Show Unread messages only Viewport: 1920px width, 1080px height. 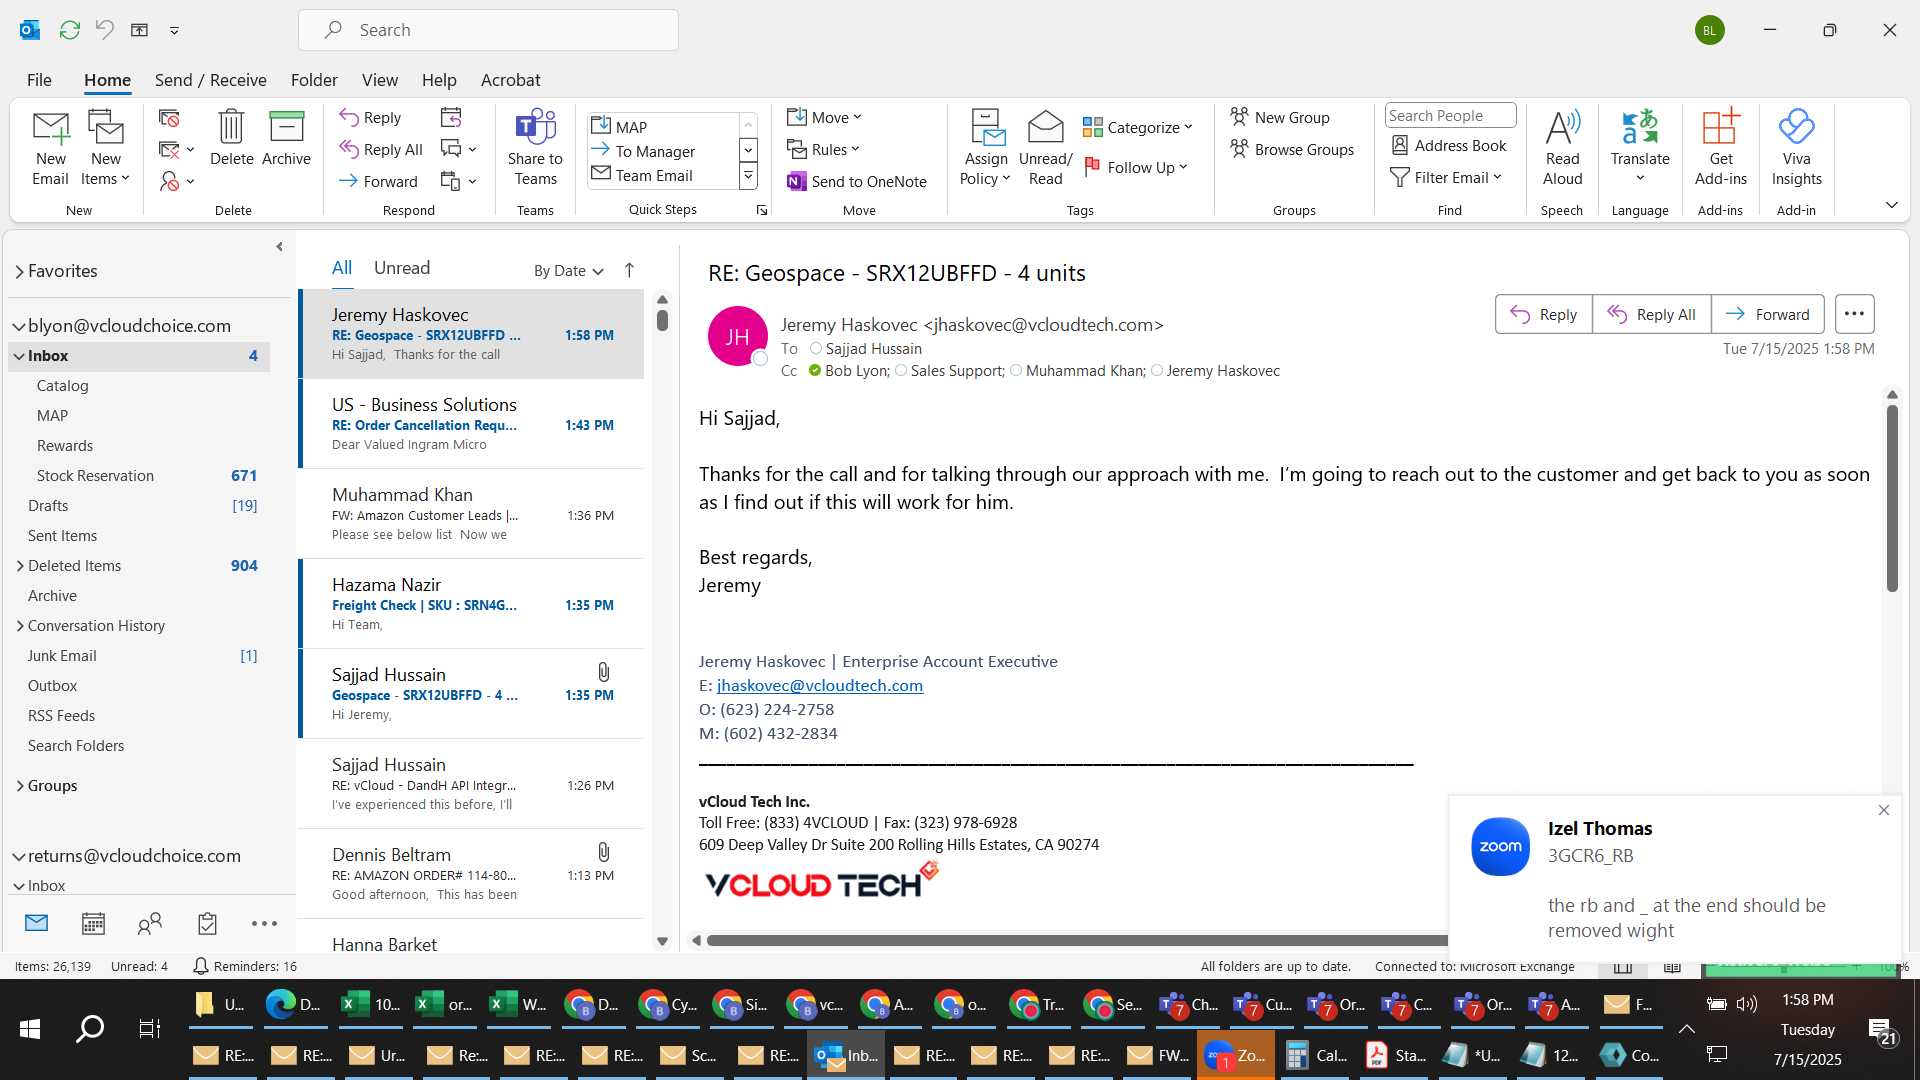coord(402,268)
